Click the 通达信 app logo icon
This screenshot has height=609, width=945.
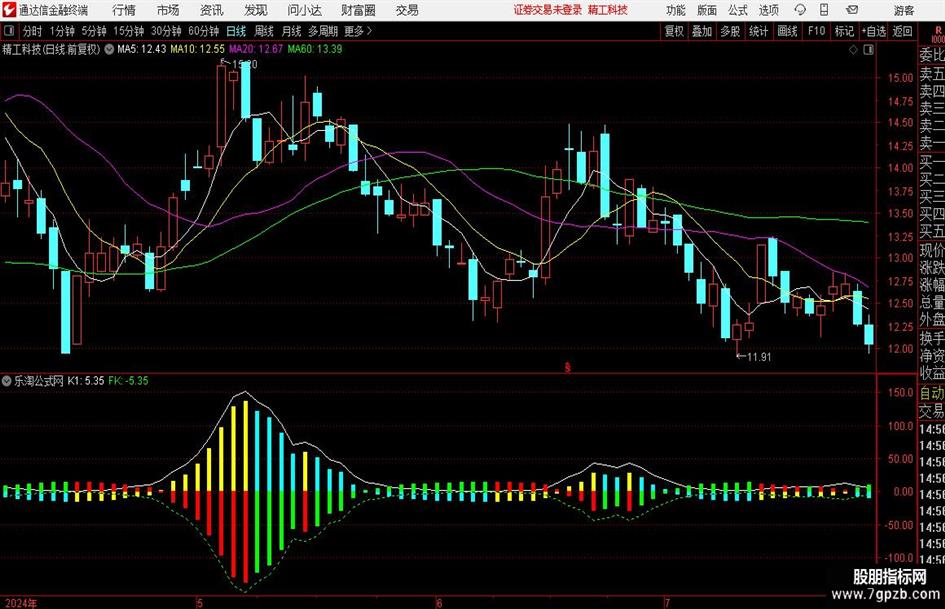tap(8, 10)
